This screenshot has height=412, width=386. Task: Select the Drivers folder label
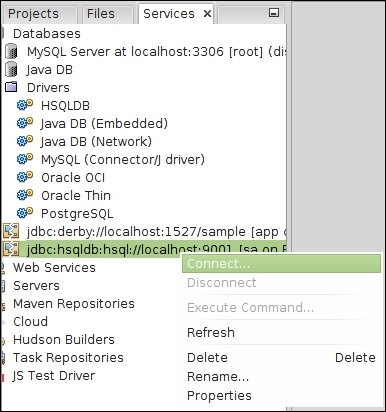click(x=48, y=88)
